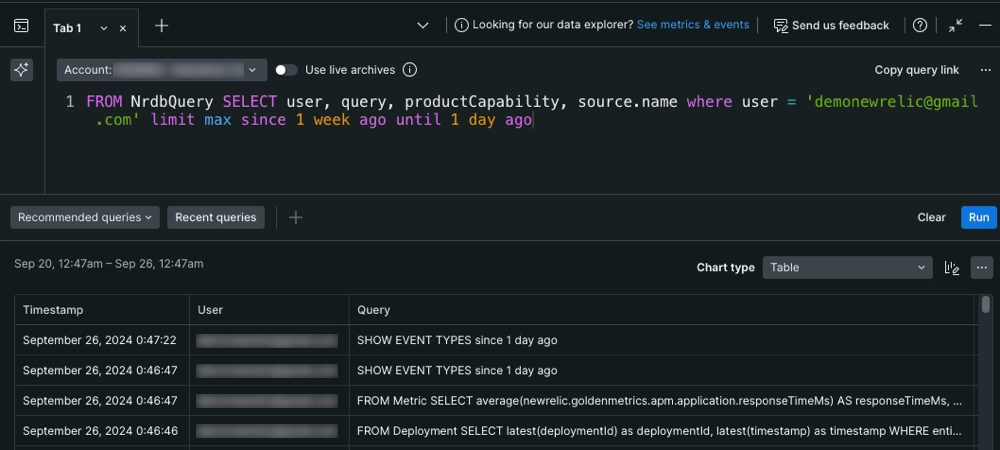Expand the Recommended queries dropdown
Image resolution: width=1000 pixels, height=450 pixels.
84,217
